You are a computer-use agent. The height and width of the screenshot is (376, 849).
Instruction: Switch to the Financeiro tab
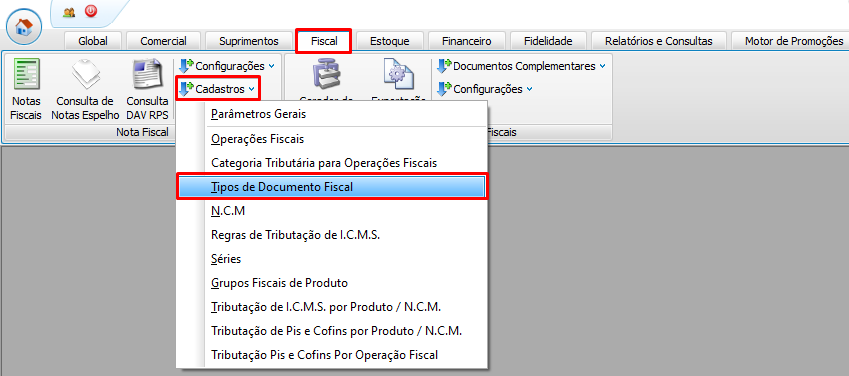[467, 41]
